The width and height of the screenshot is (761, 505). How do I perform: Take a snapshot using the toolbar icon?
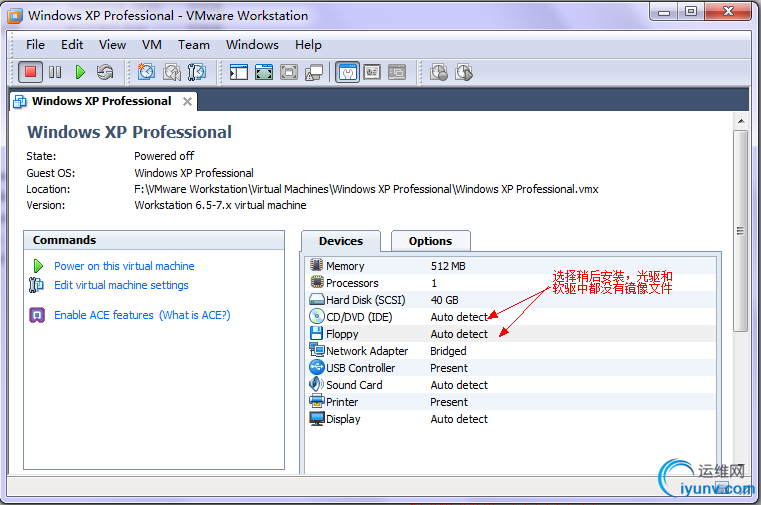[x=147, y=72]
